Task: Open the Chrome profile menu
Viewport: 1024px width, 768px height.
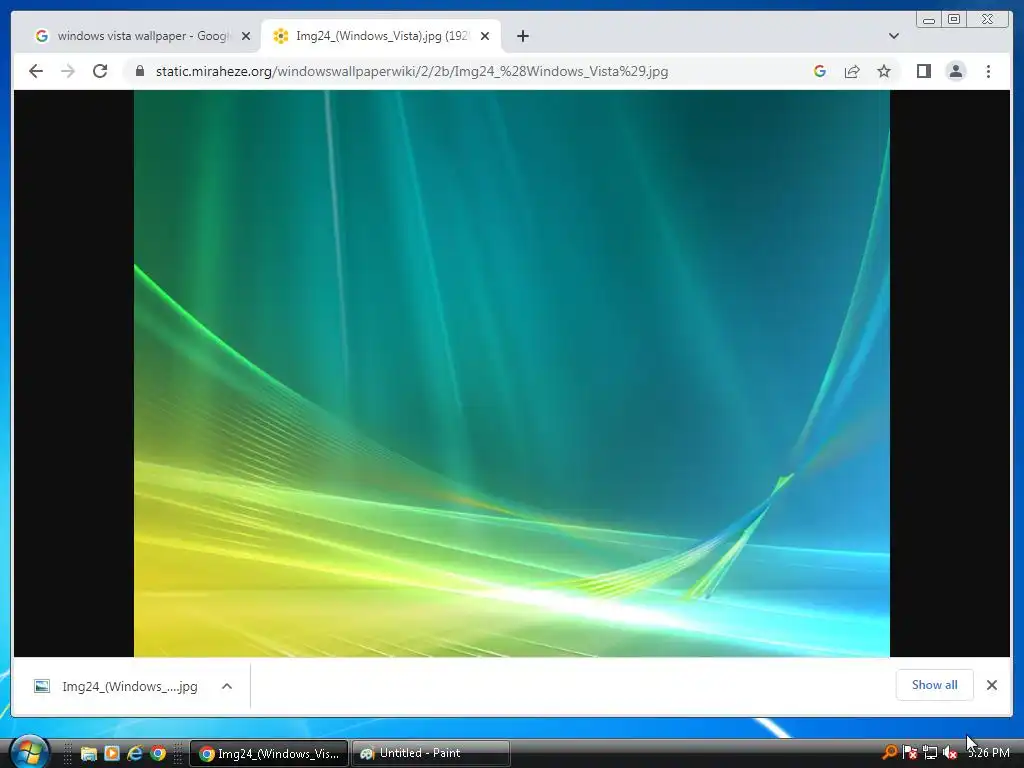Action: point(955,71)
